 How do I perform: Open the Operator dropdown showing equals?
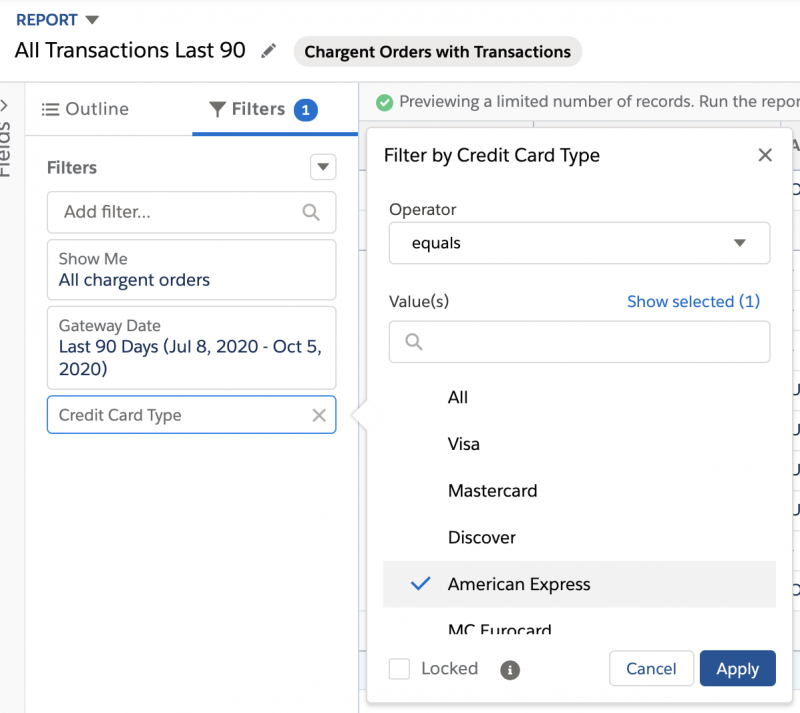point(579,243)
